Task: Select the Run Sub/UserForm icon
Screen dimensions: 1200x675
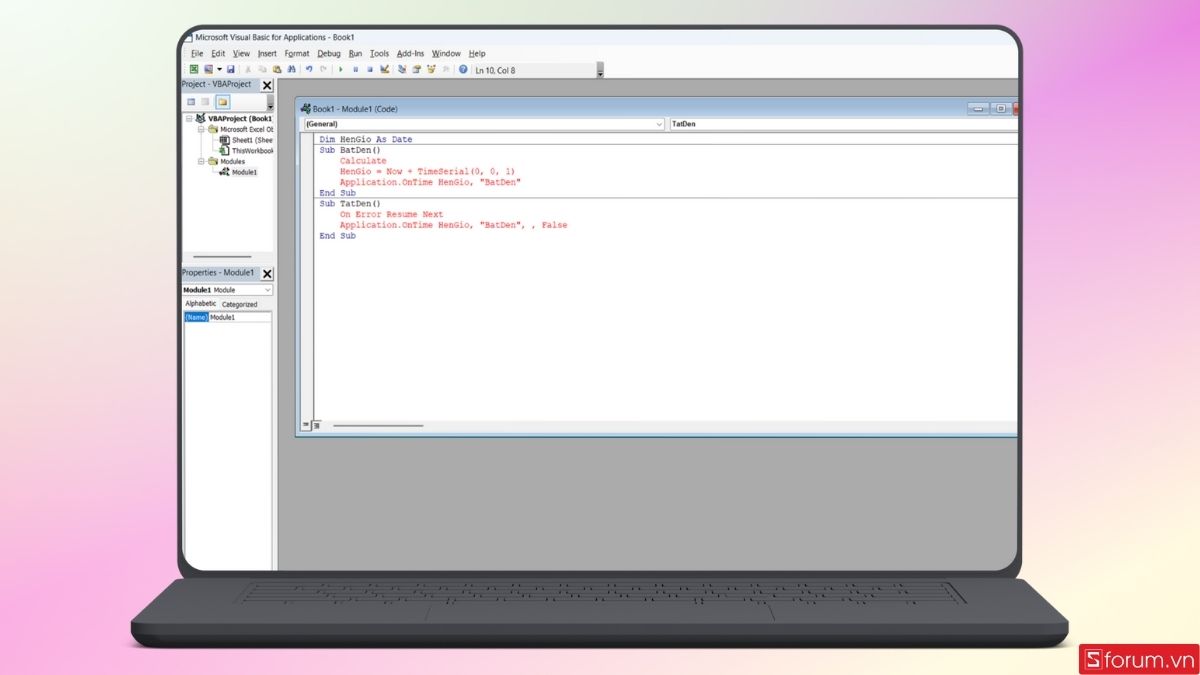Action: 341,70
